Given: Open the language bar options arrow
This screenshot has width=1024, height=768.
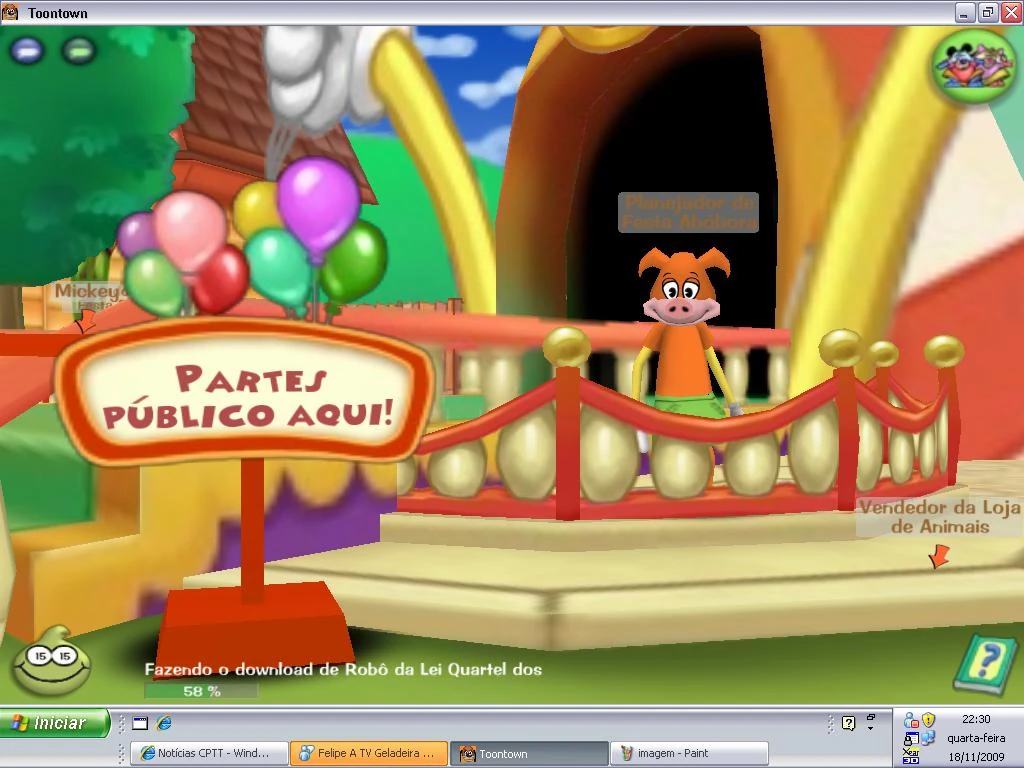Looking at the screenshot, I should click(x=871, y=728).
